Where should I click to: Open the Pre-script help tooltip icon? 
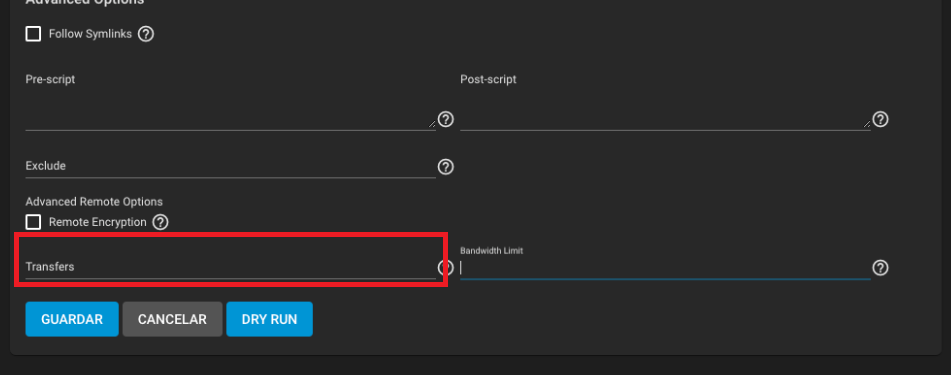tap(446, 119)
